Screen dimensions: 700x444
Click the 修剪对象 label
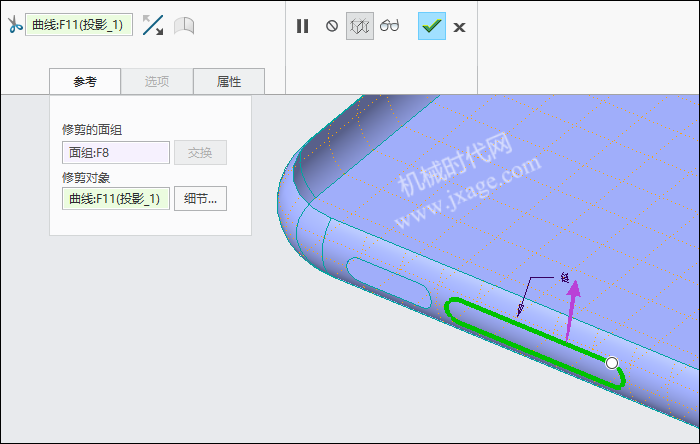(86, 178)
